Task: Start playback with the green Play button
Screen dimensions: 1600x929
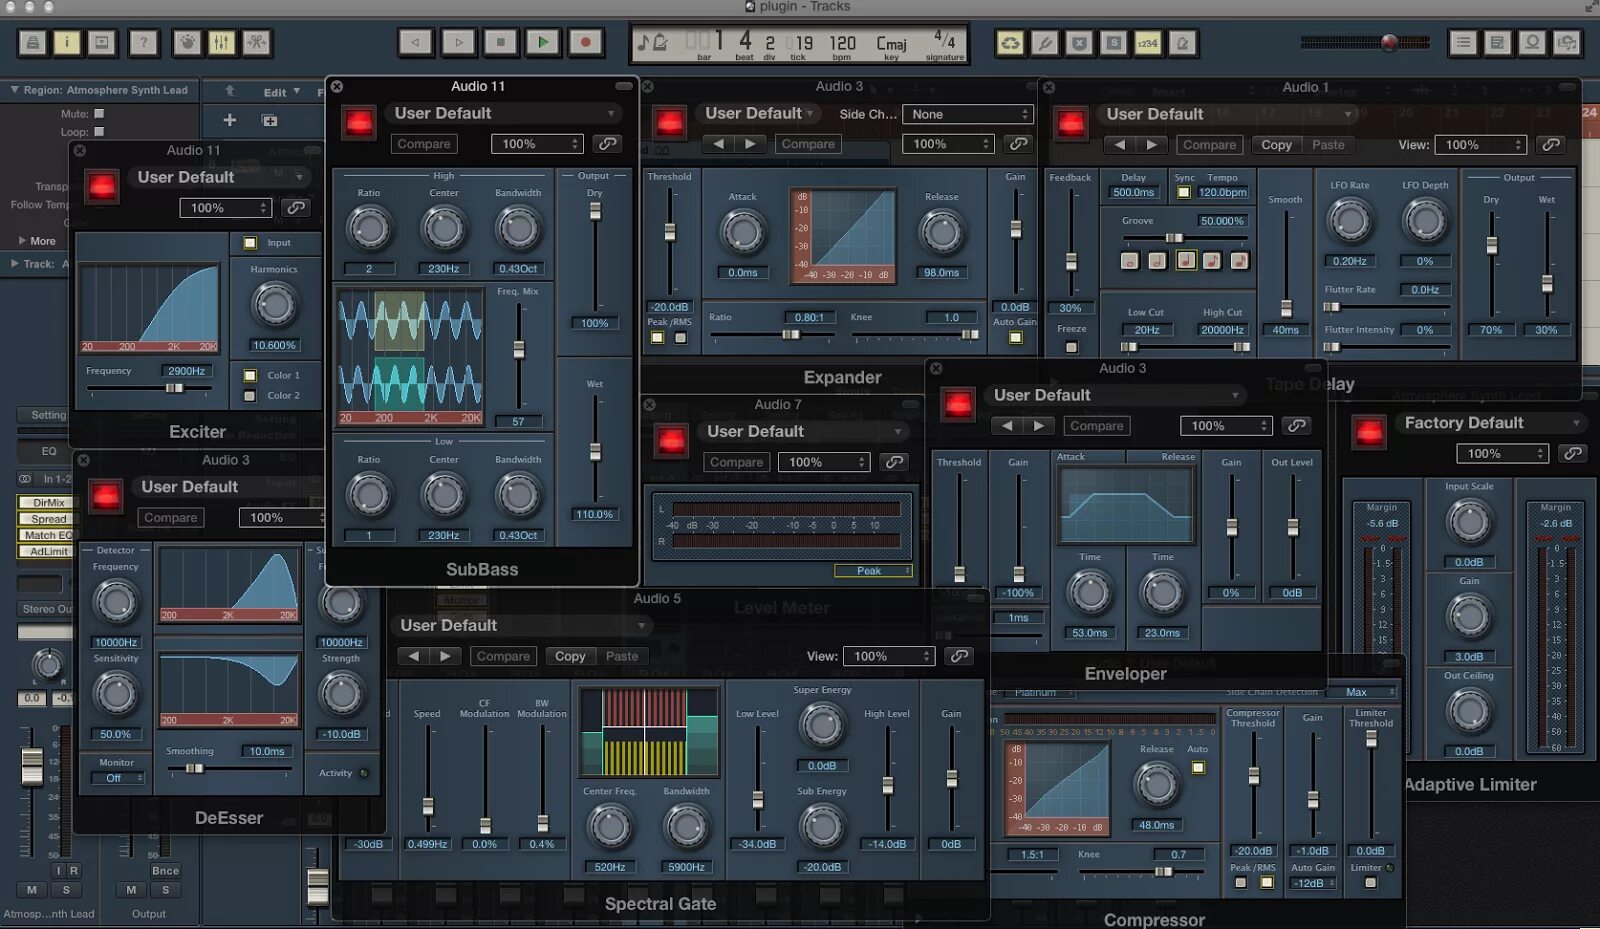Action: 543,42
